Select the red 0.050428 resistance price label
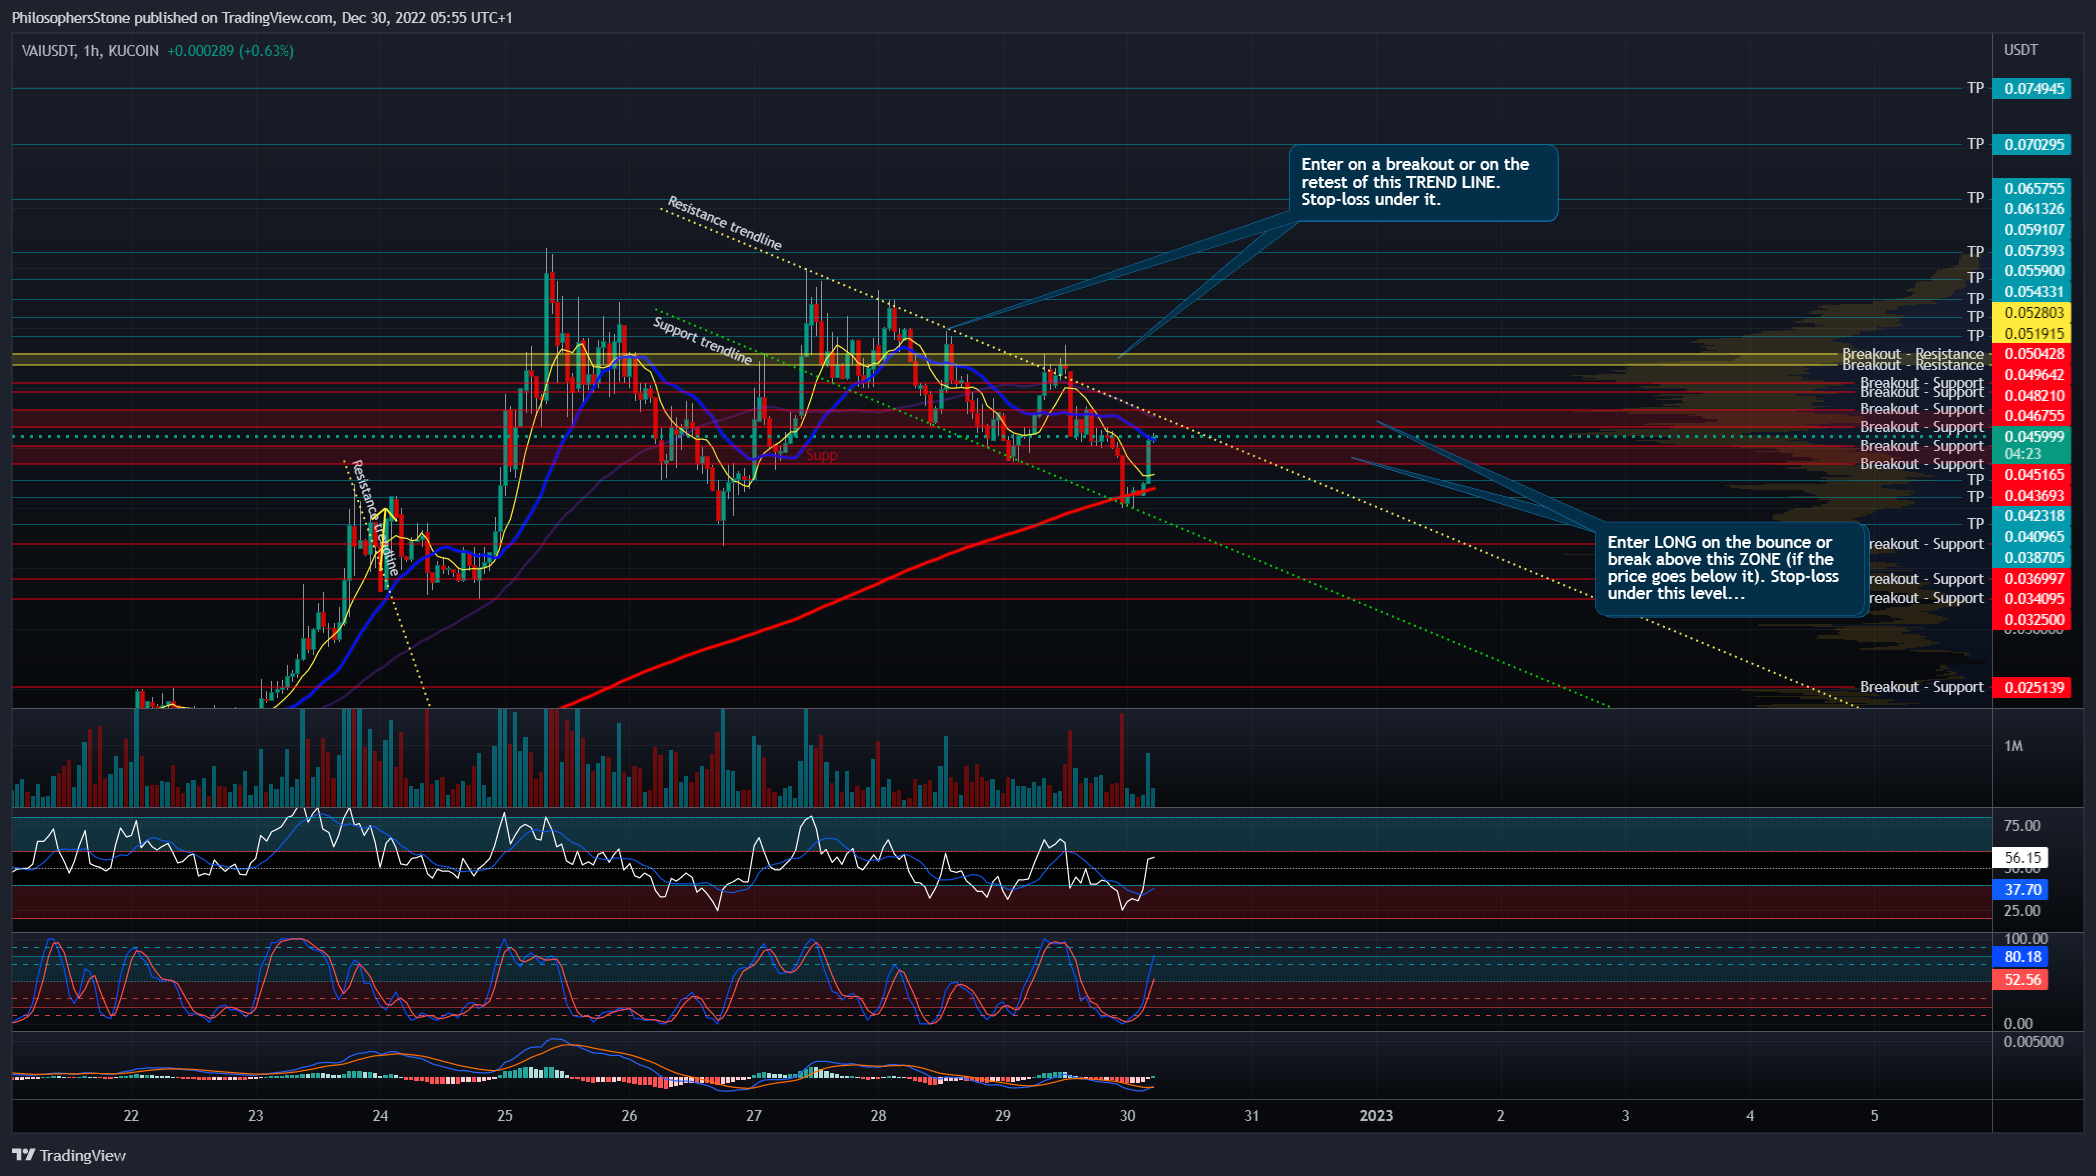 (2031, 354)
